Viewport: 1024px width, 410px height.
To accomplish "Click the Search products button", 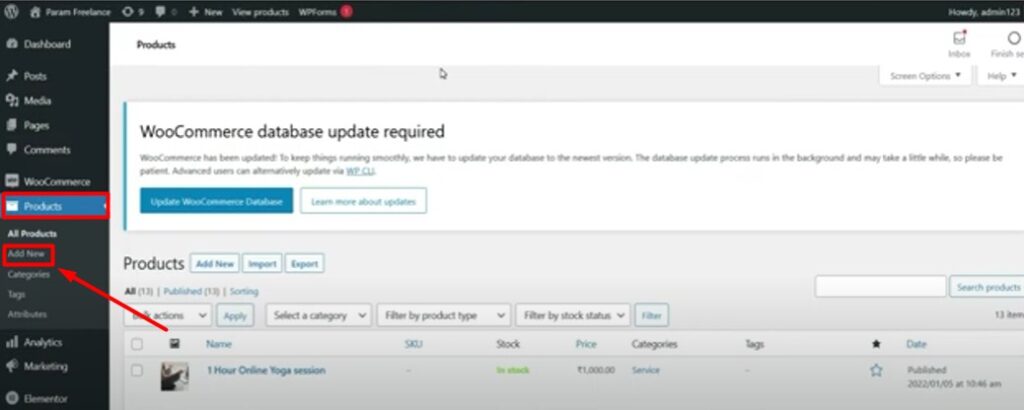I will point(988,287).
